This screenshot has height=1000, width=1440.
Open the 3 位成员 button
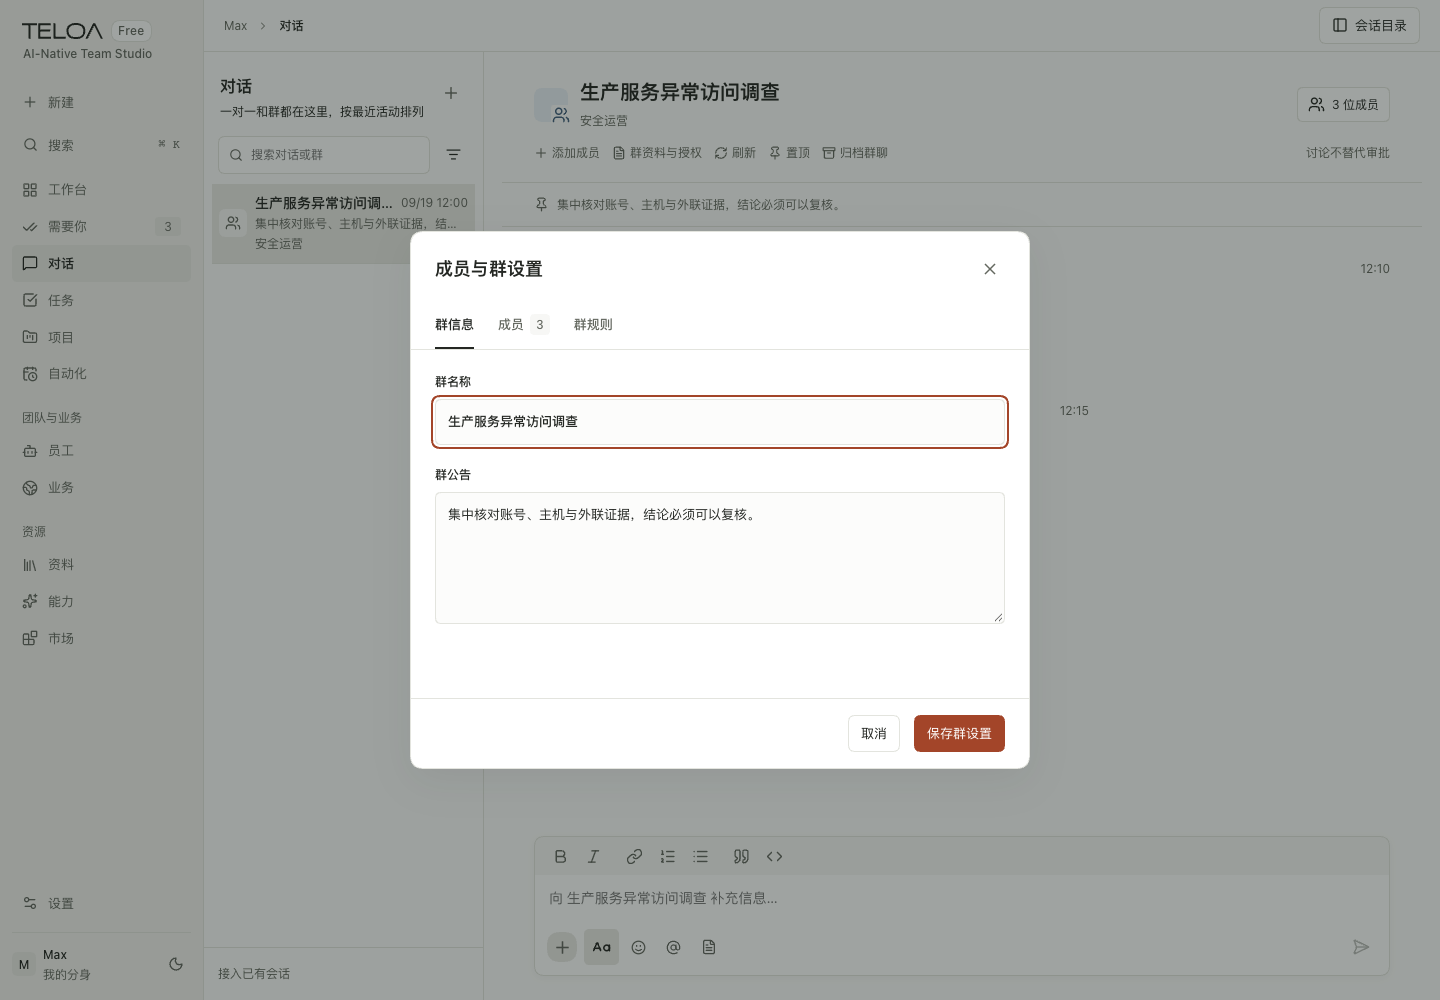[1343, 104]
